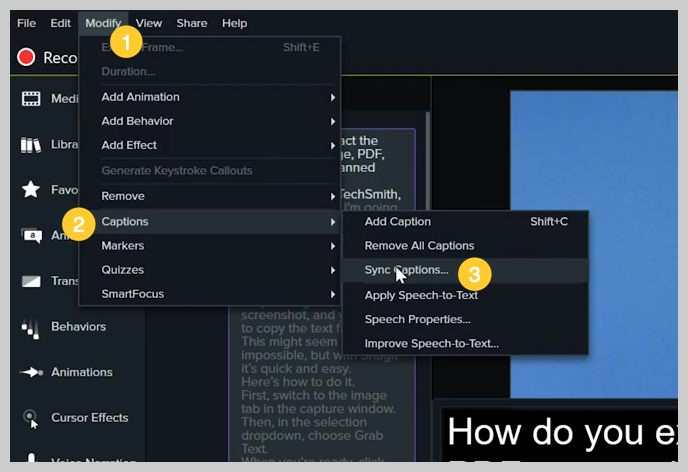This screenshot has width=688, height=472.
Task: Open the Share menu
Action: click(x=192, y=23)
